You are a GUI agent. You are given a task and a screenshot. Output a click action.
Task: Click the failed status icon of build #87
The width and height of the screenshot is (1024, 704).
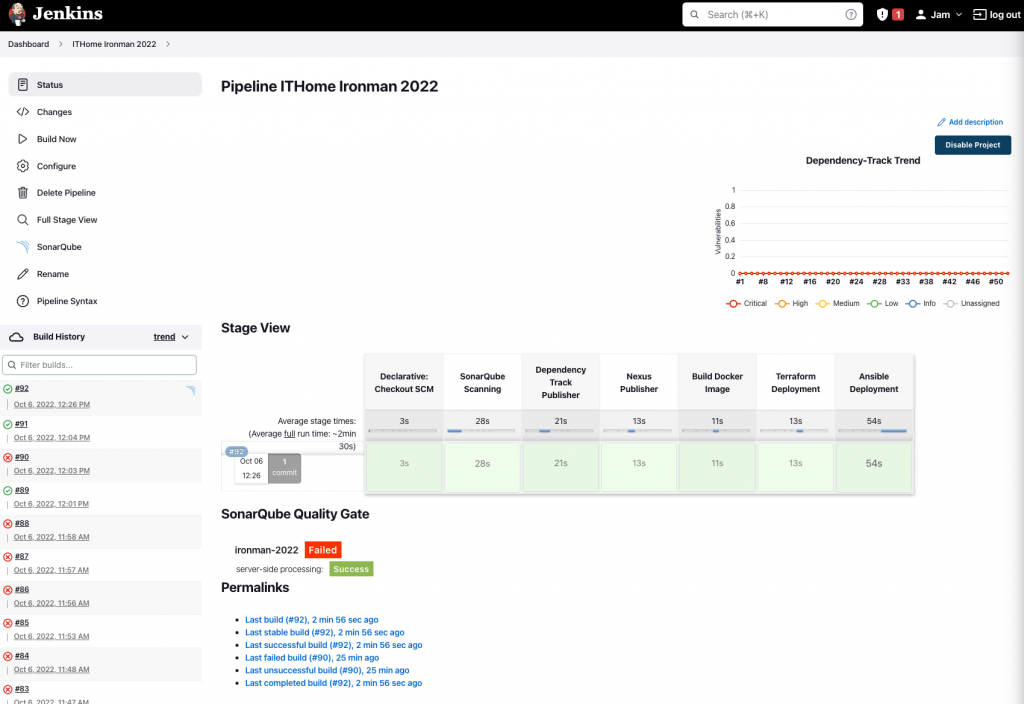tap(8, 557)
